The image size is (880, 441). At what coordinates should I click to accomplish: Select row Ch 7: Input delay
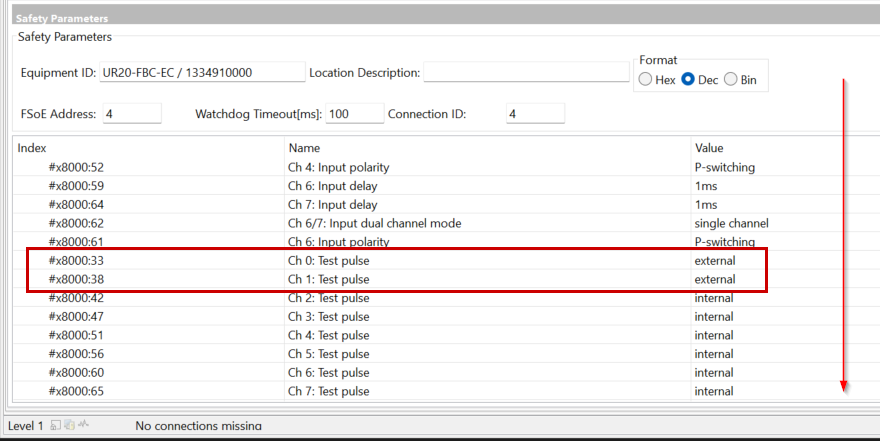[x=446, y=204]
